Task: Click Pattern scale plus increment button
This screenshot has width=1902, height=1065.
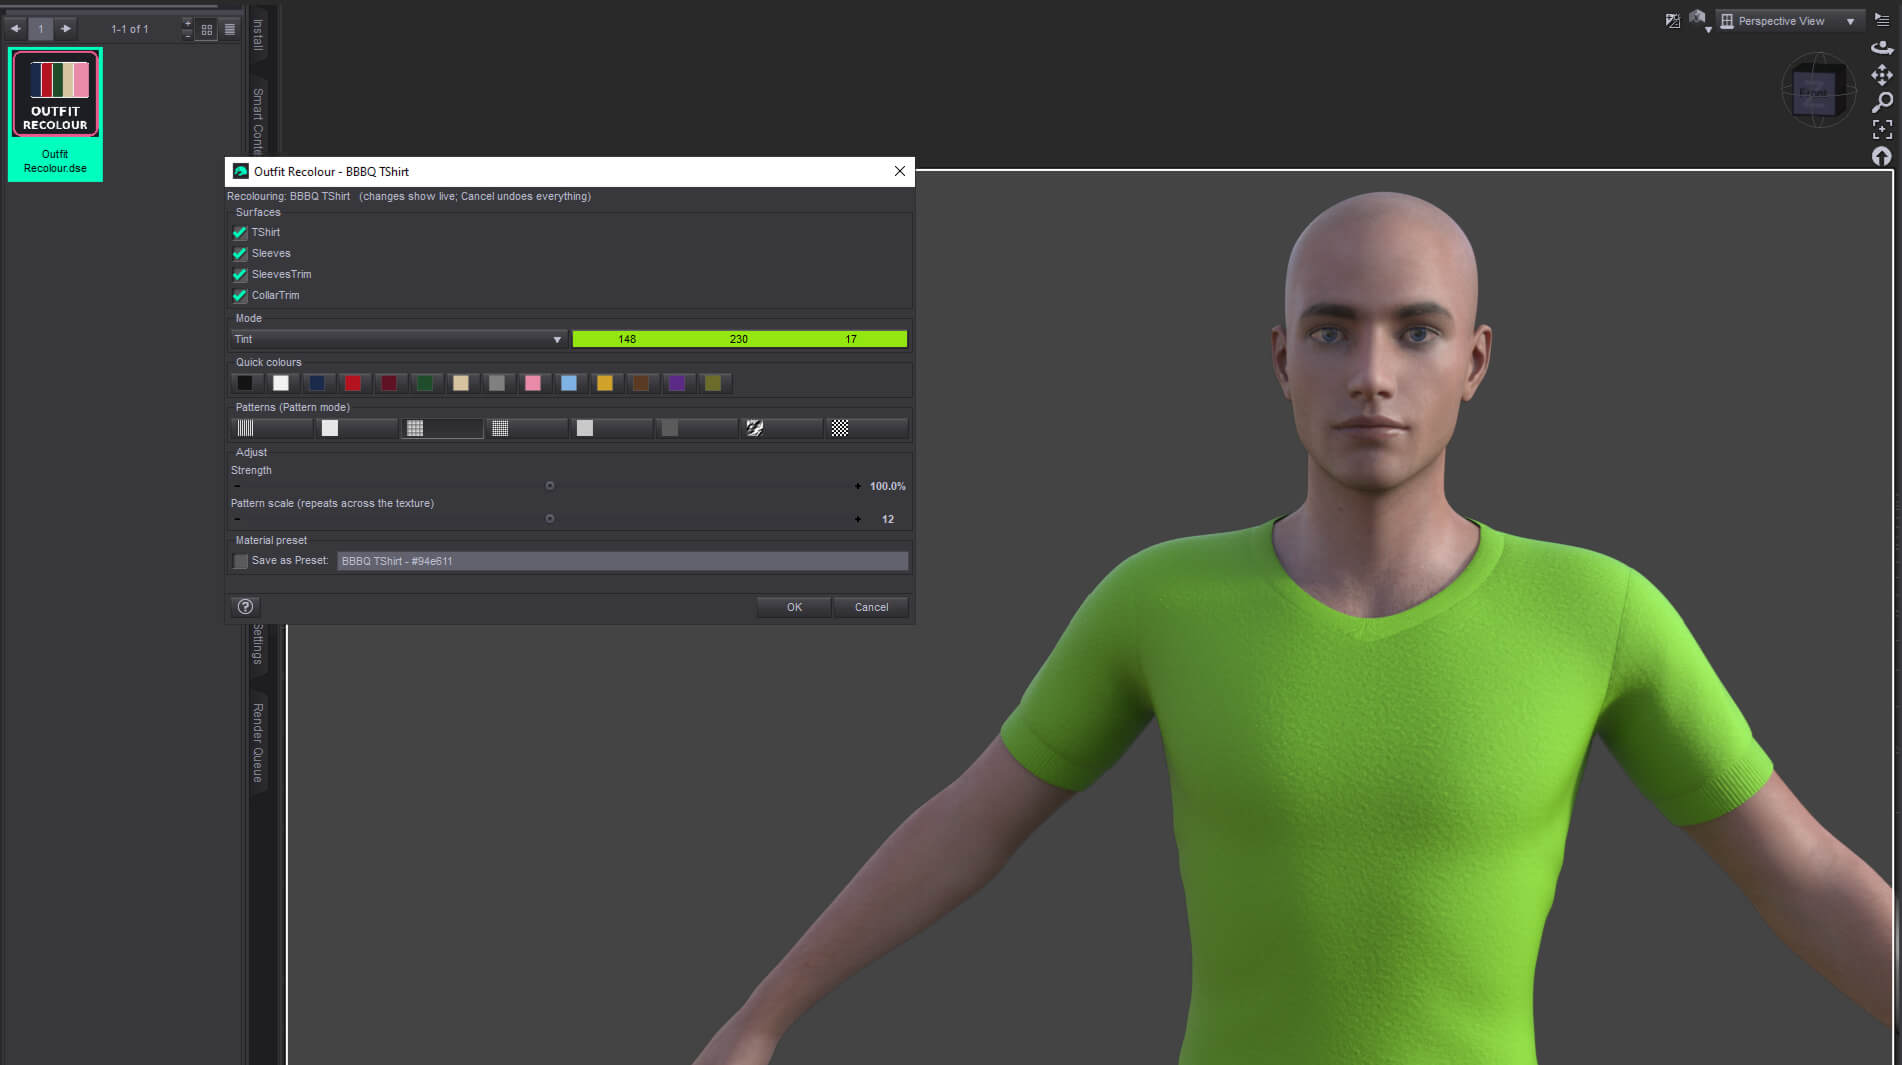Action: (858, 519)
